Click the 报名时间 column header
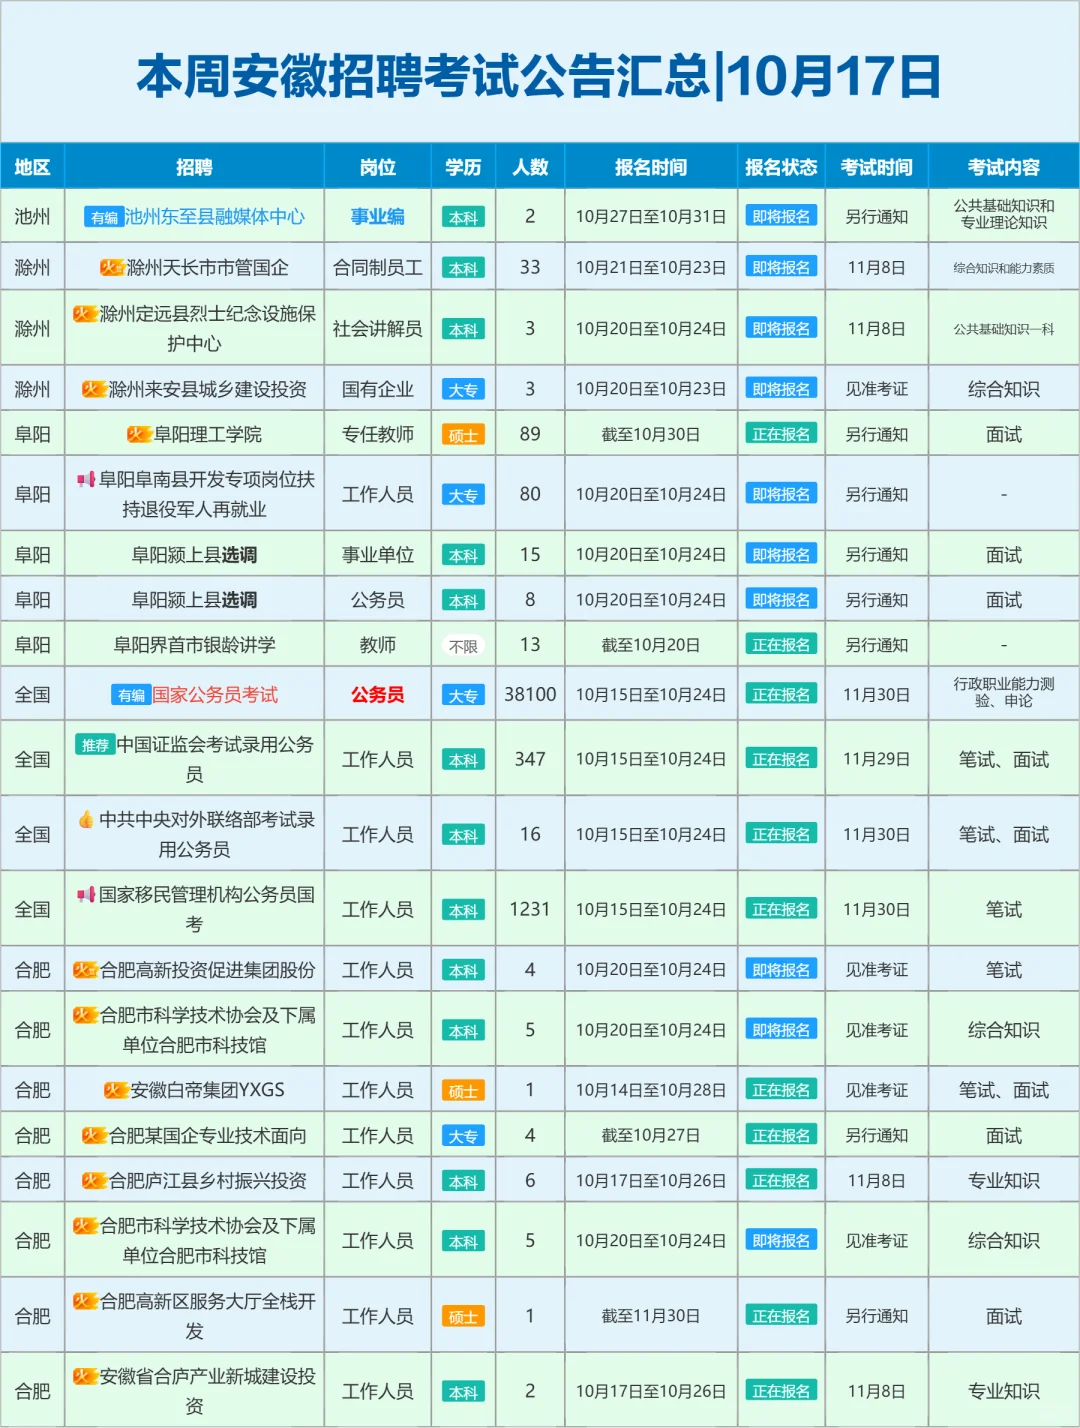Screen dimensions: 1080x1428 click(651, 167)
